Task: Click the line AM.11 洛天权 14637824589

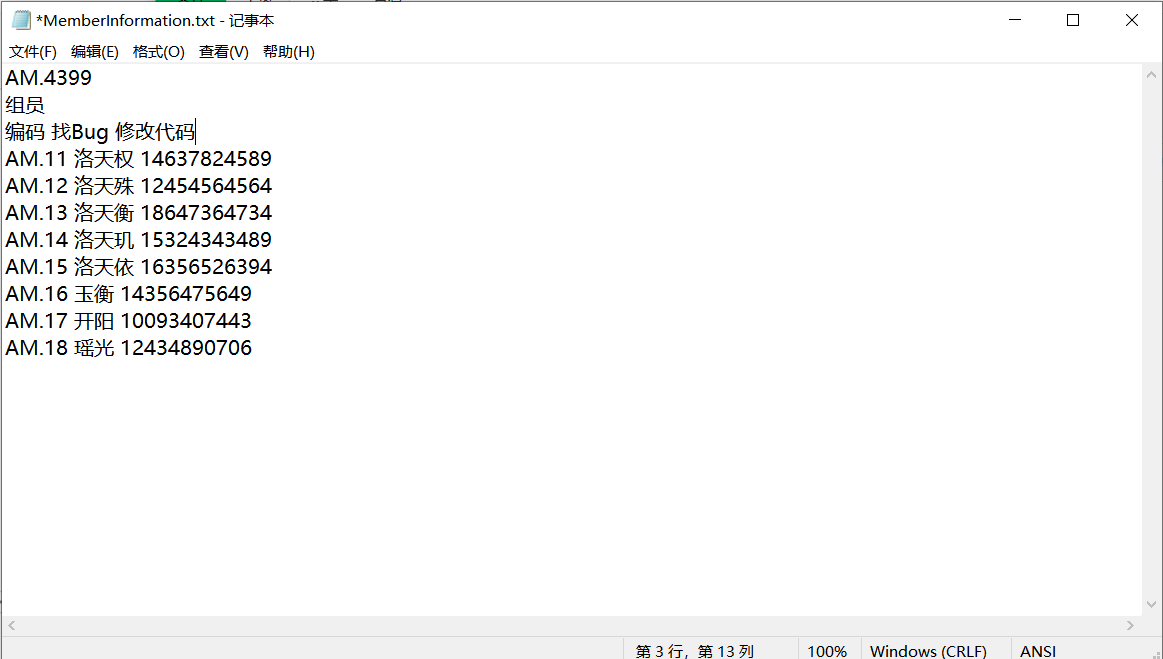Action: click(x=139, y=159)
